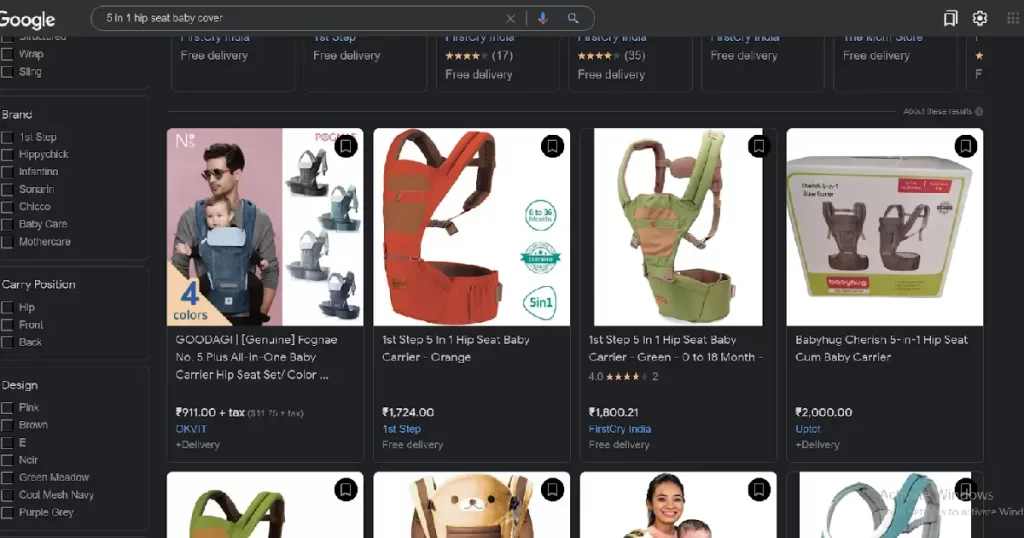Enable the 1st Step brand filter
This screenshot has height=538, width=1024.
coord(7,137)
